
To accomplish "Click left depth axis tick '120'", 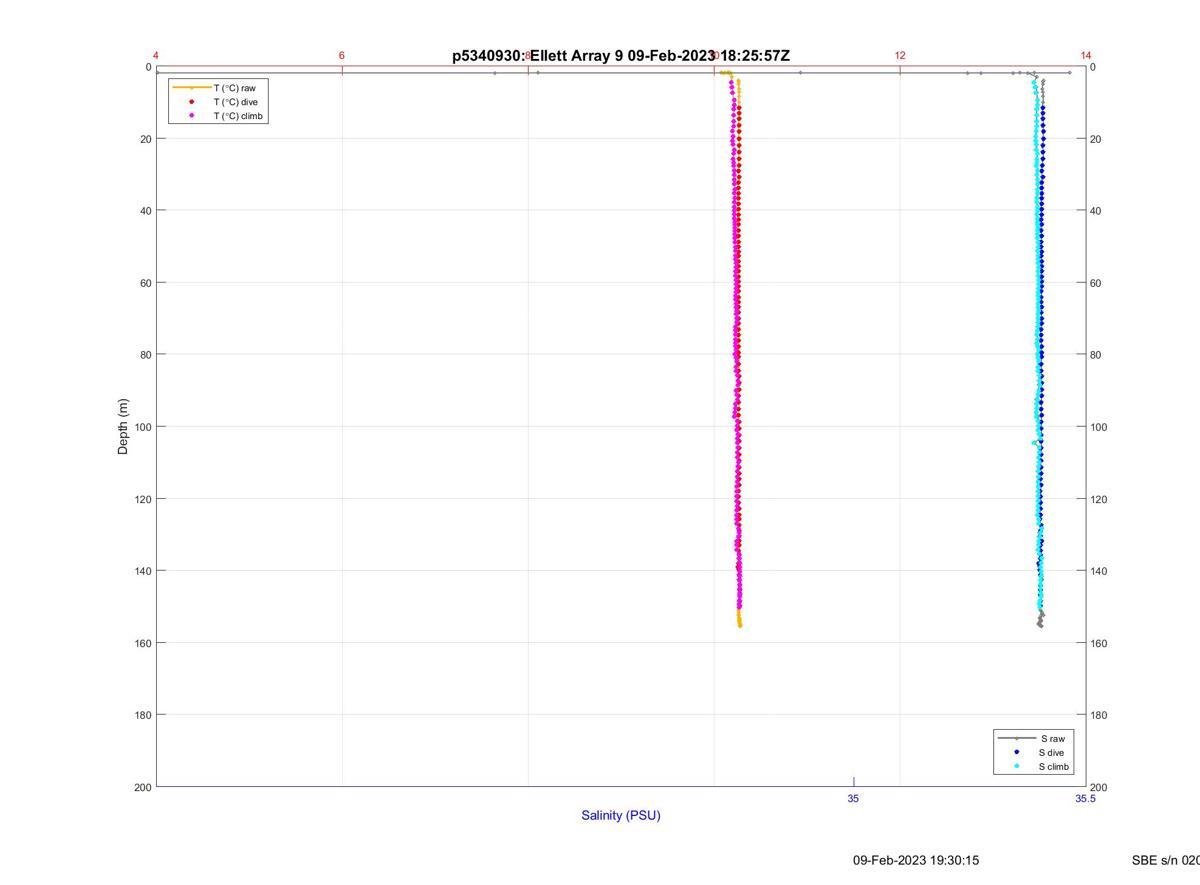I will (142, 499).
